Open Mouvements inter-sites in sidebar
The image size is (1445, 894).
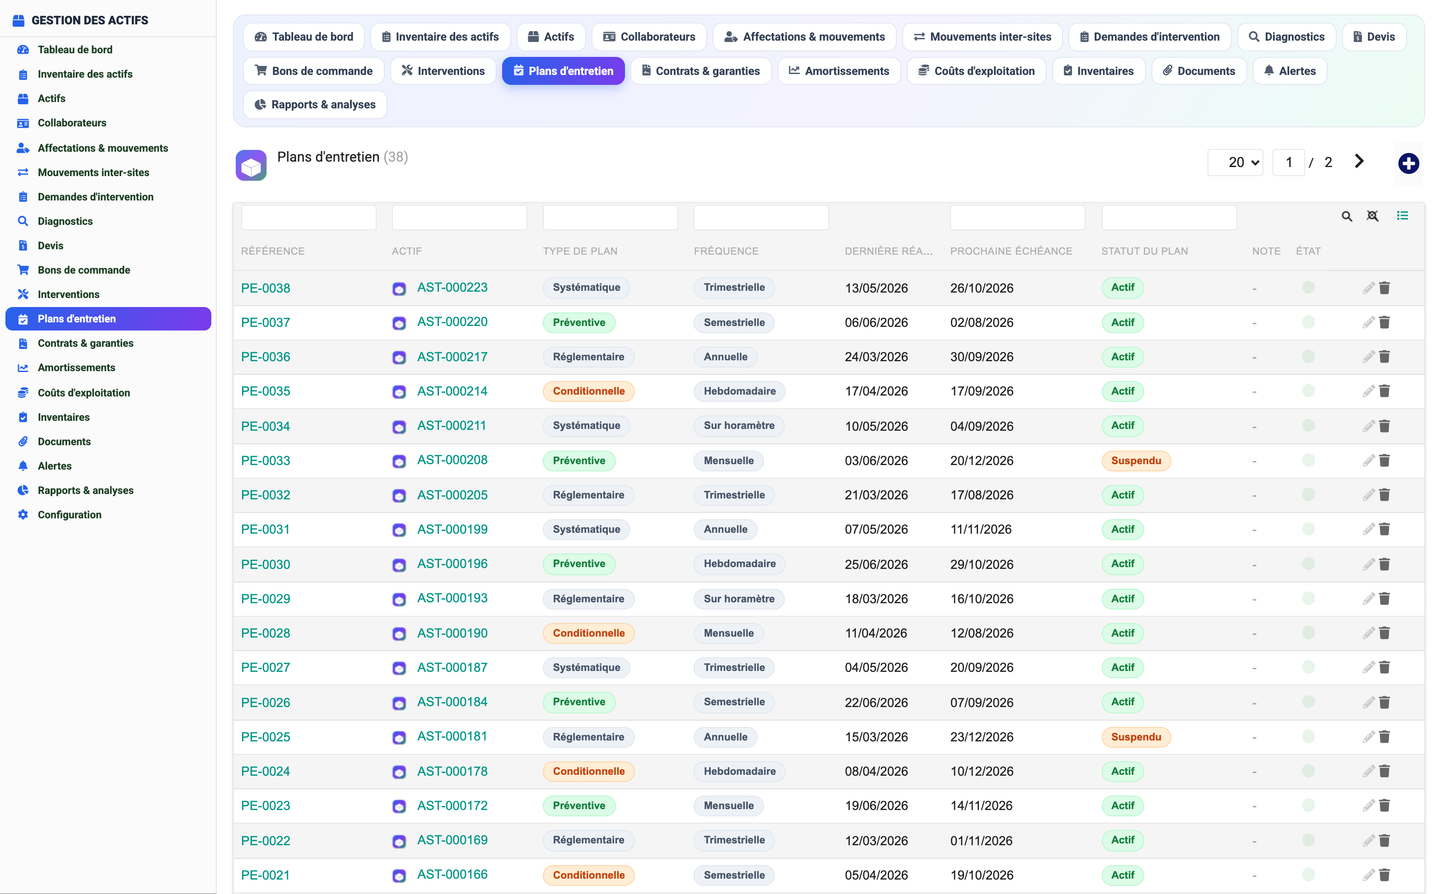click(93, 172)
